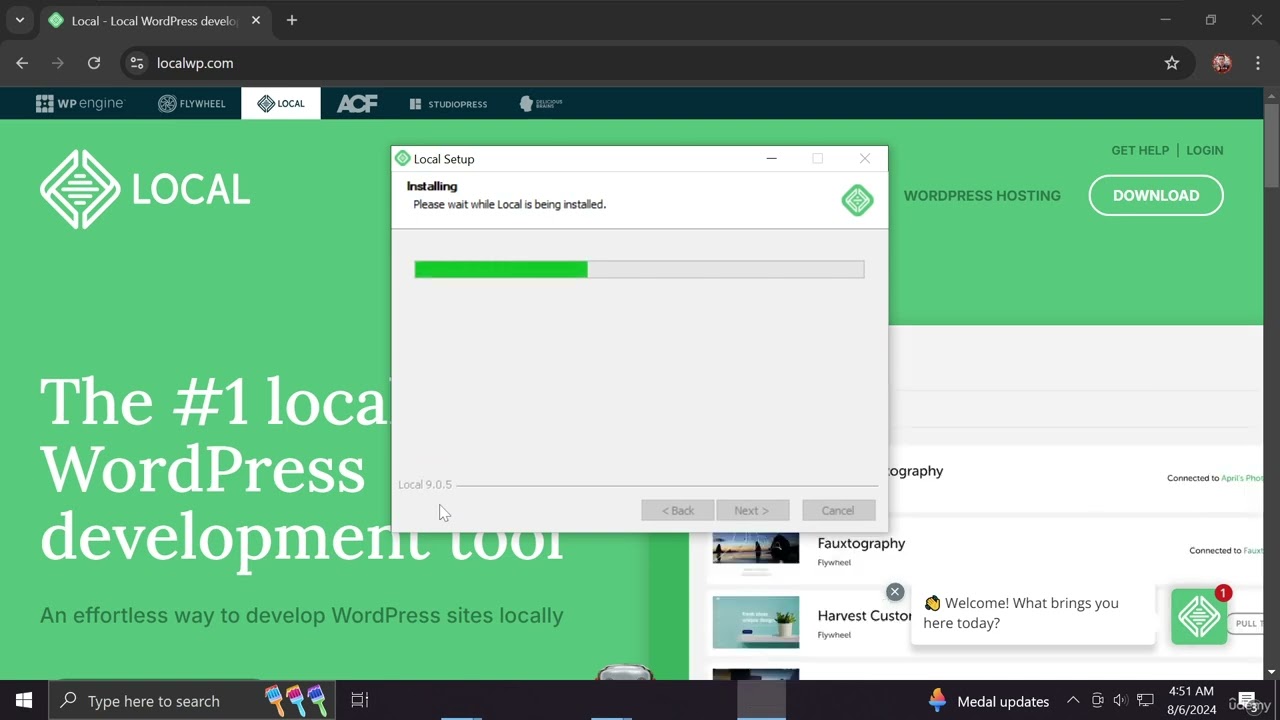Open the volume control in system tray
This screenshot has width=1280, height=720.
1120,701
